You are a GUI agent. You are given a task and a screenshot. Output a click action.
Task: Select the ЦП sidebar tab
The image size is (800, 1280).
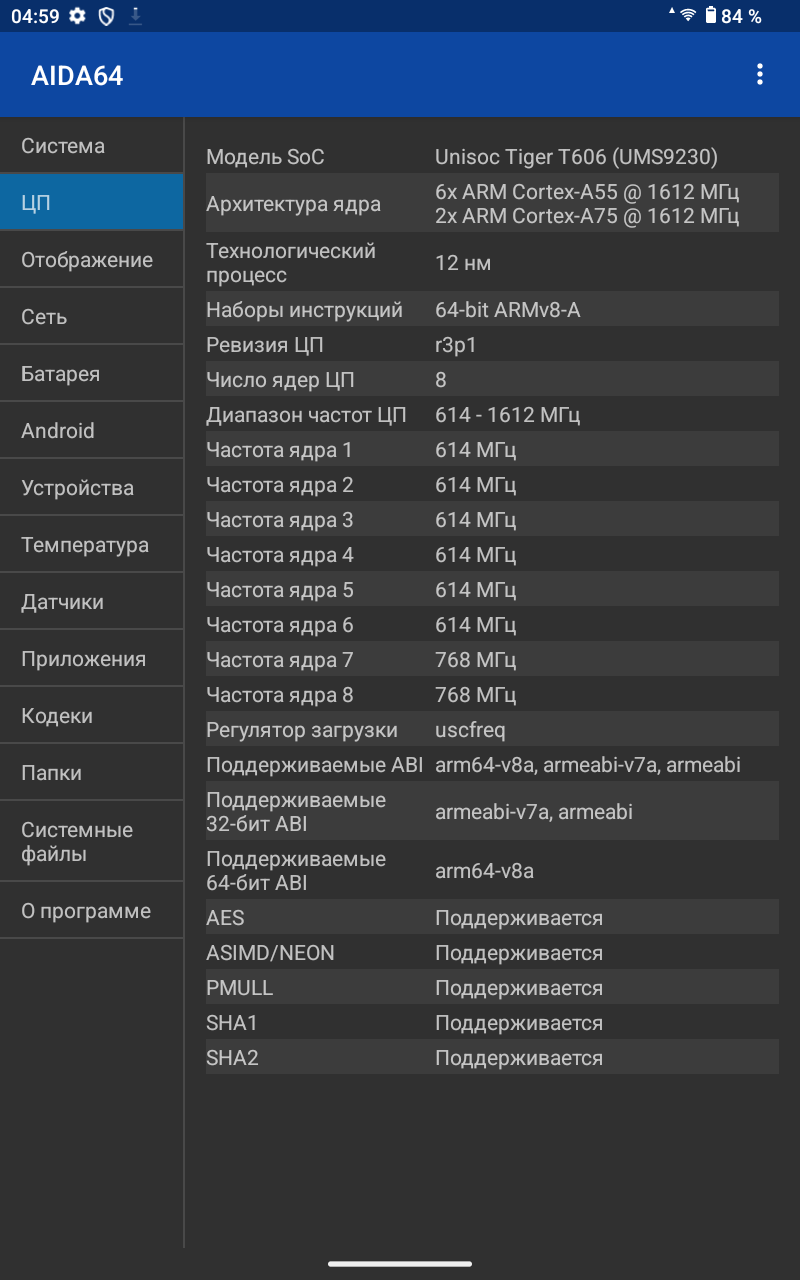[x=91, y=203]
